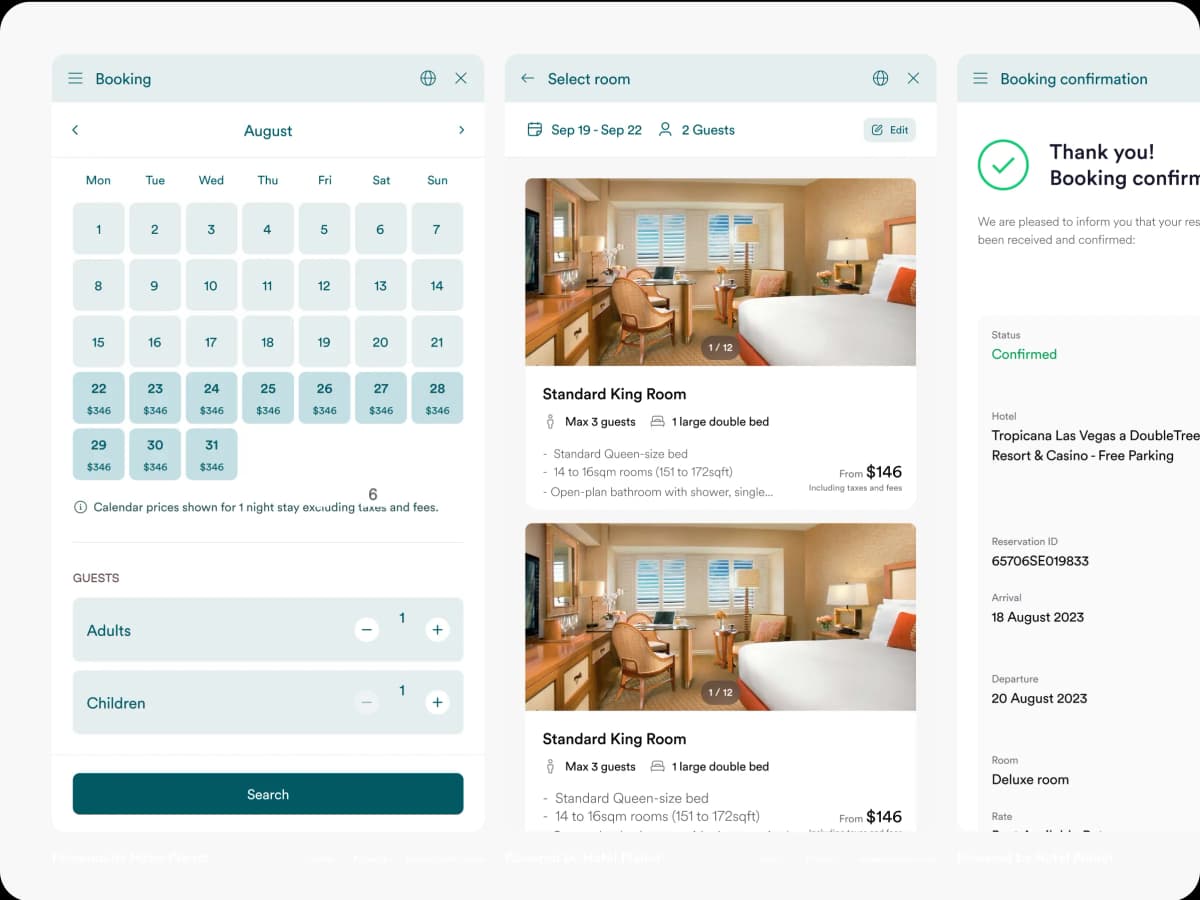Open hamburger menu in Booking confirmation panel

[980, 78]
